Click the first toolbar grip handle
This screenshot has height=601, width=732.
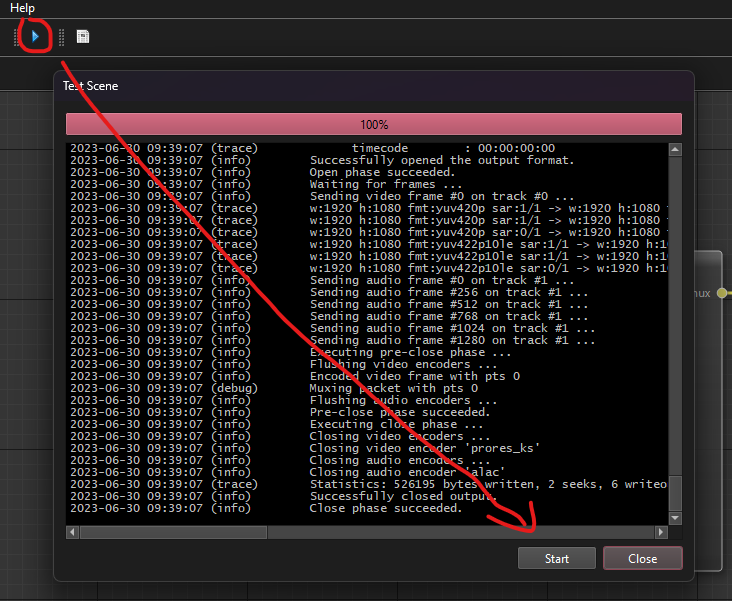pyautogui.click(x=16, y=37)
